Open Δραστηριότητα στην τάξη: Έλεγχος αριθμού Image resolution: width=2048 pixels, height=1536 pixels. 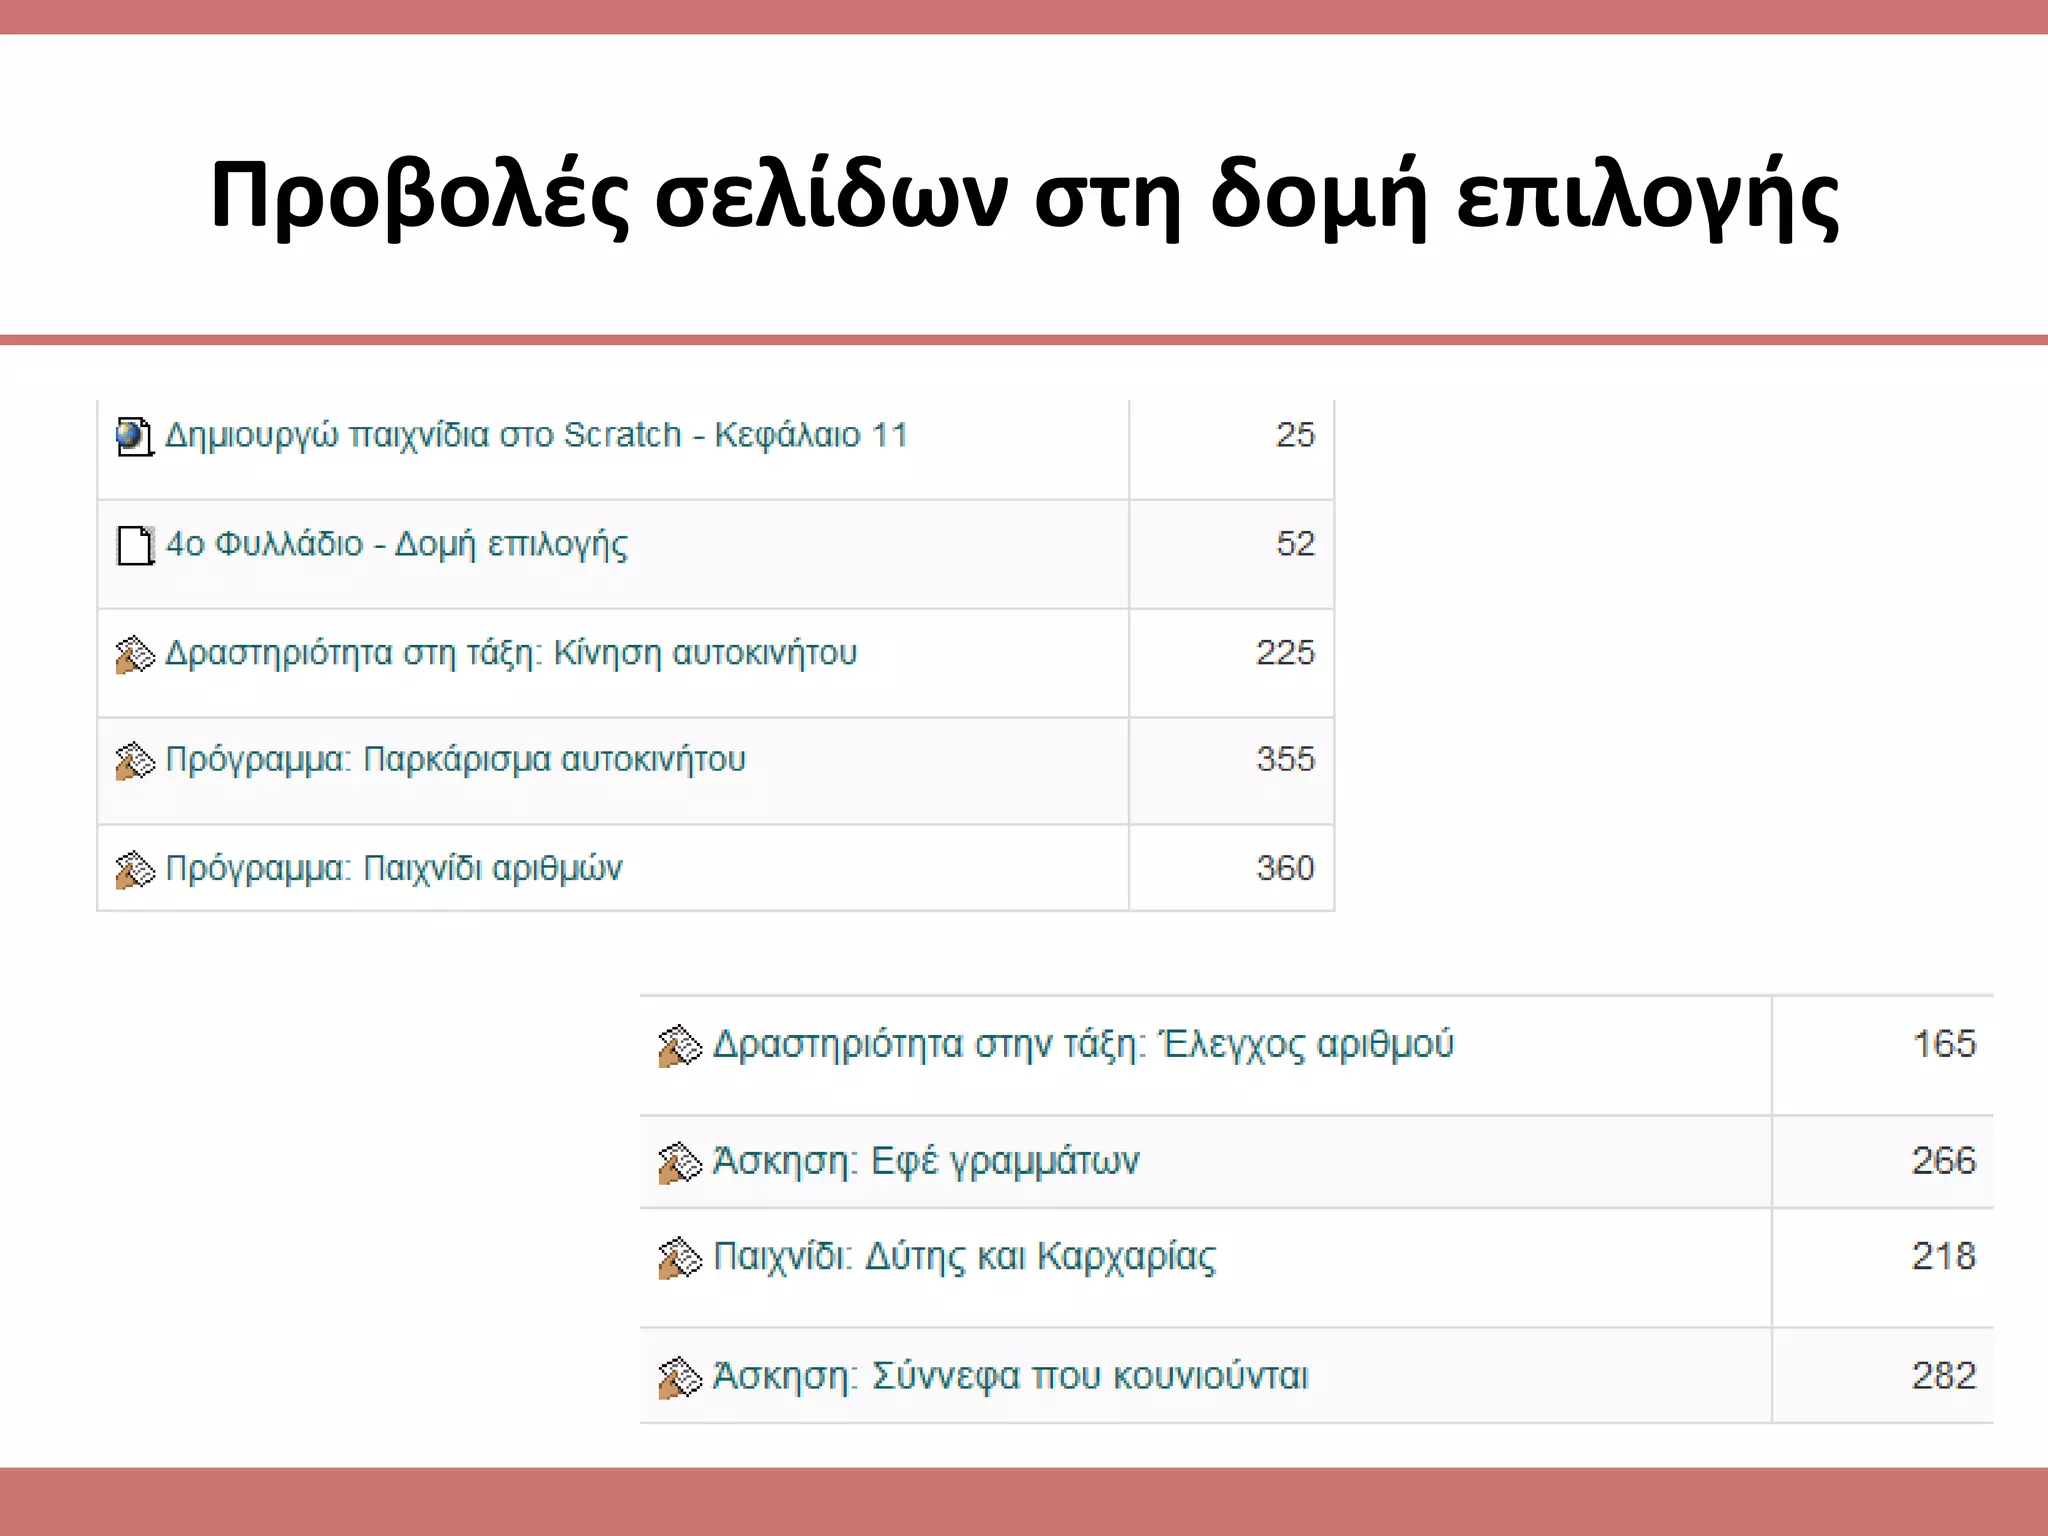pyautogui.click(x=1083, y=1045)
